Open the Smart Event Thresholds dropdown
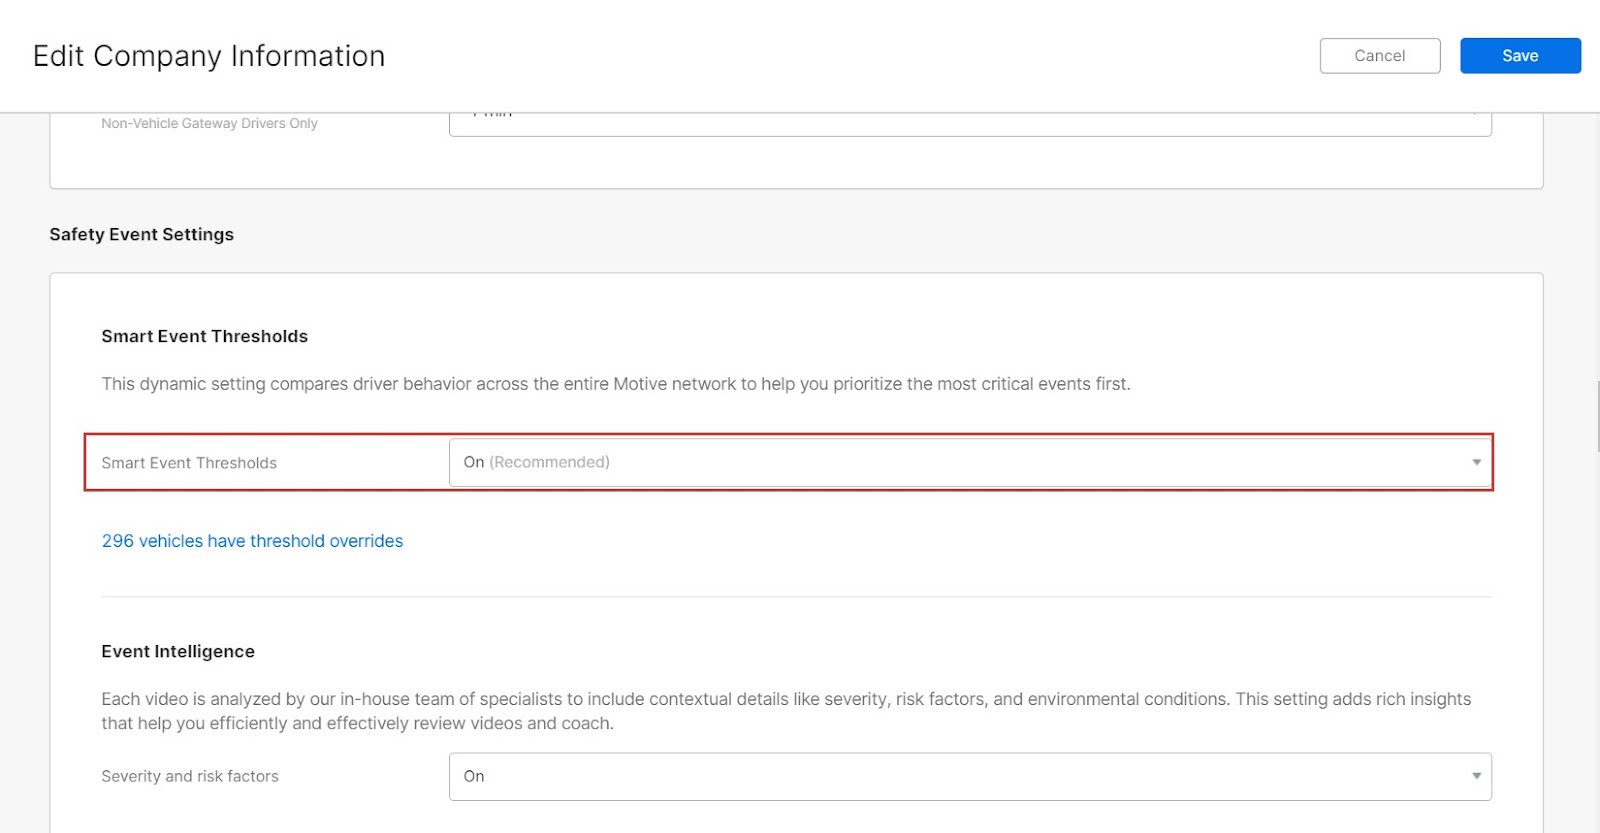The image size is (1600, 833). pos(970,462)
